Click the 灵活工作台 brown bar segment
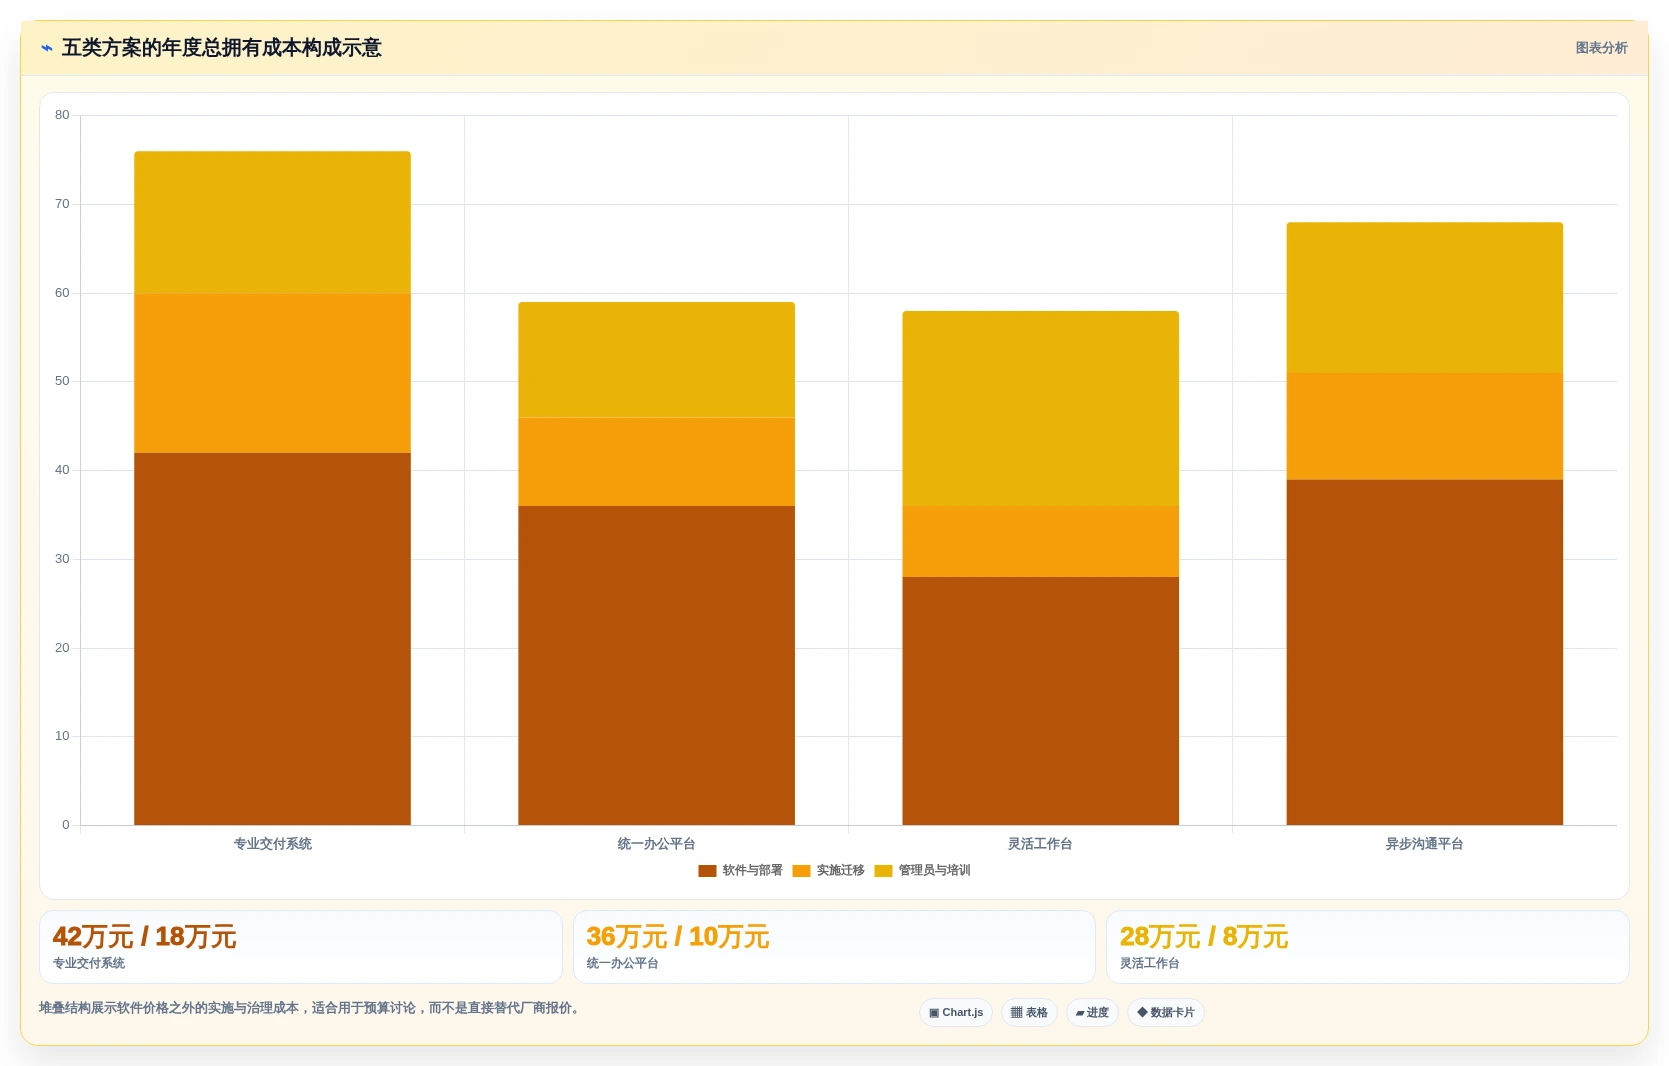Viewport: 1669px width, 1066px height. click(x=1040, y=701)
